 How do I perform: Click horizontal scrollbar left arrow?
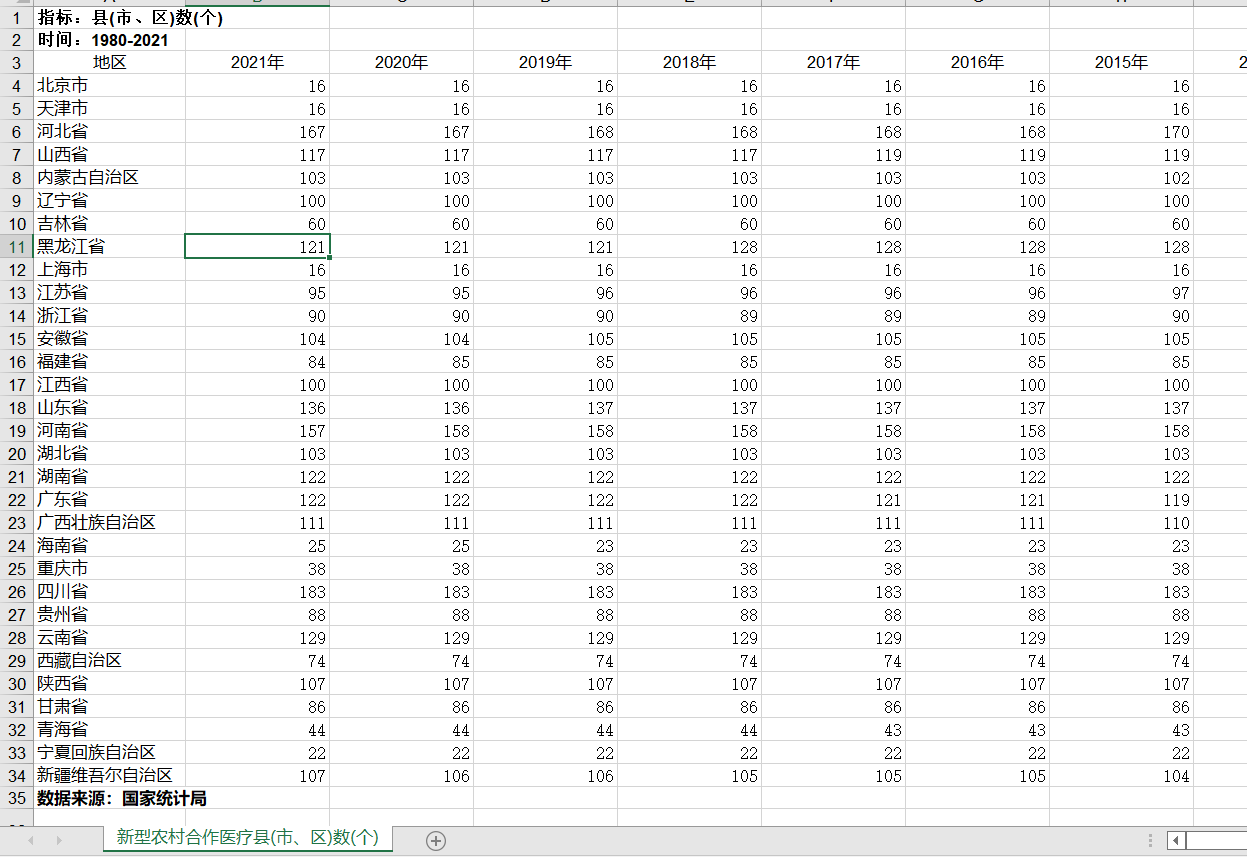point(1176,841)
